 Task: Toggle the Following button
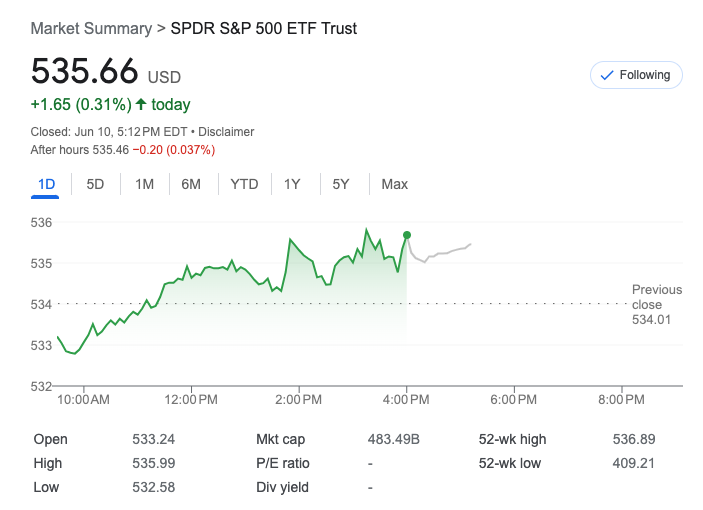click(636, 75)
